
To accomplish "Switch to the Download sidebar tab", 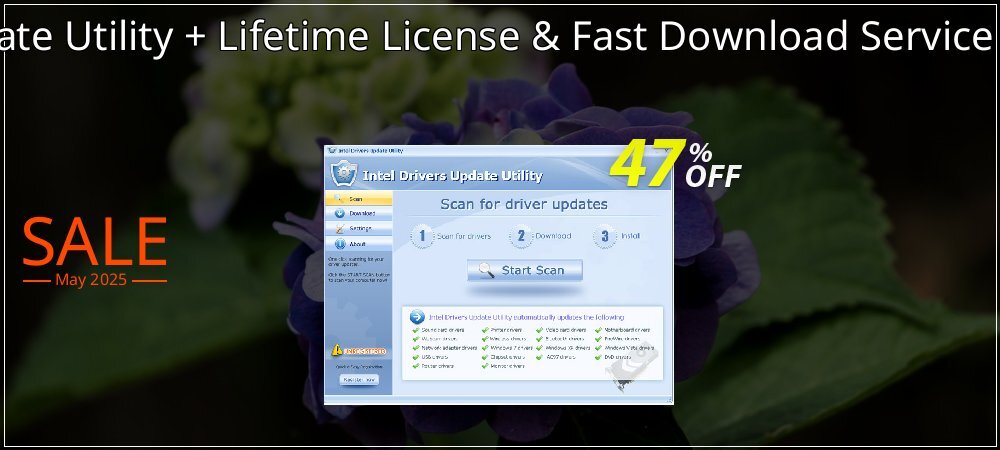I will coord(358,214).
